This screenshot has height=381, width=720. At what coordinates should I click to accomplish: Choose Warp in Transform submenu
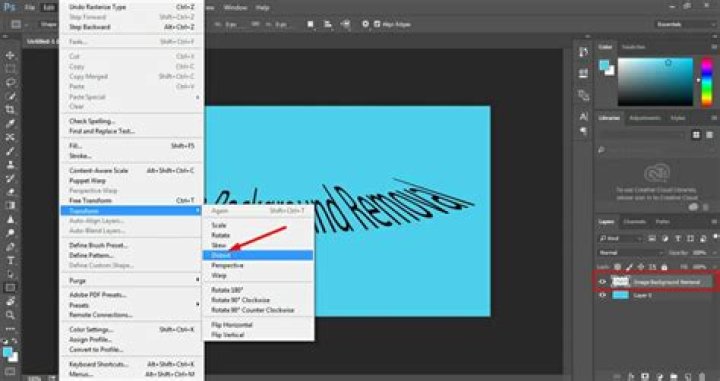(258, 275)
